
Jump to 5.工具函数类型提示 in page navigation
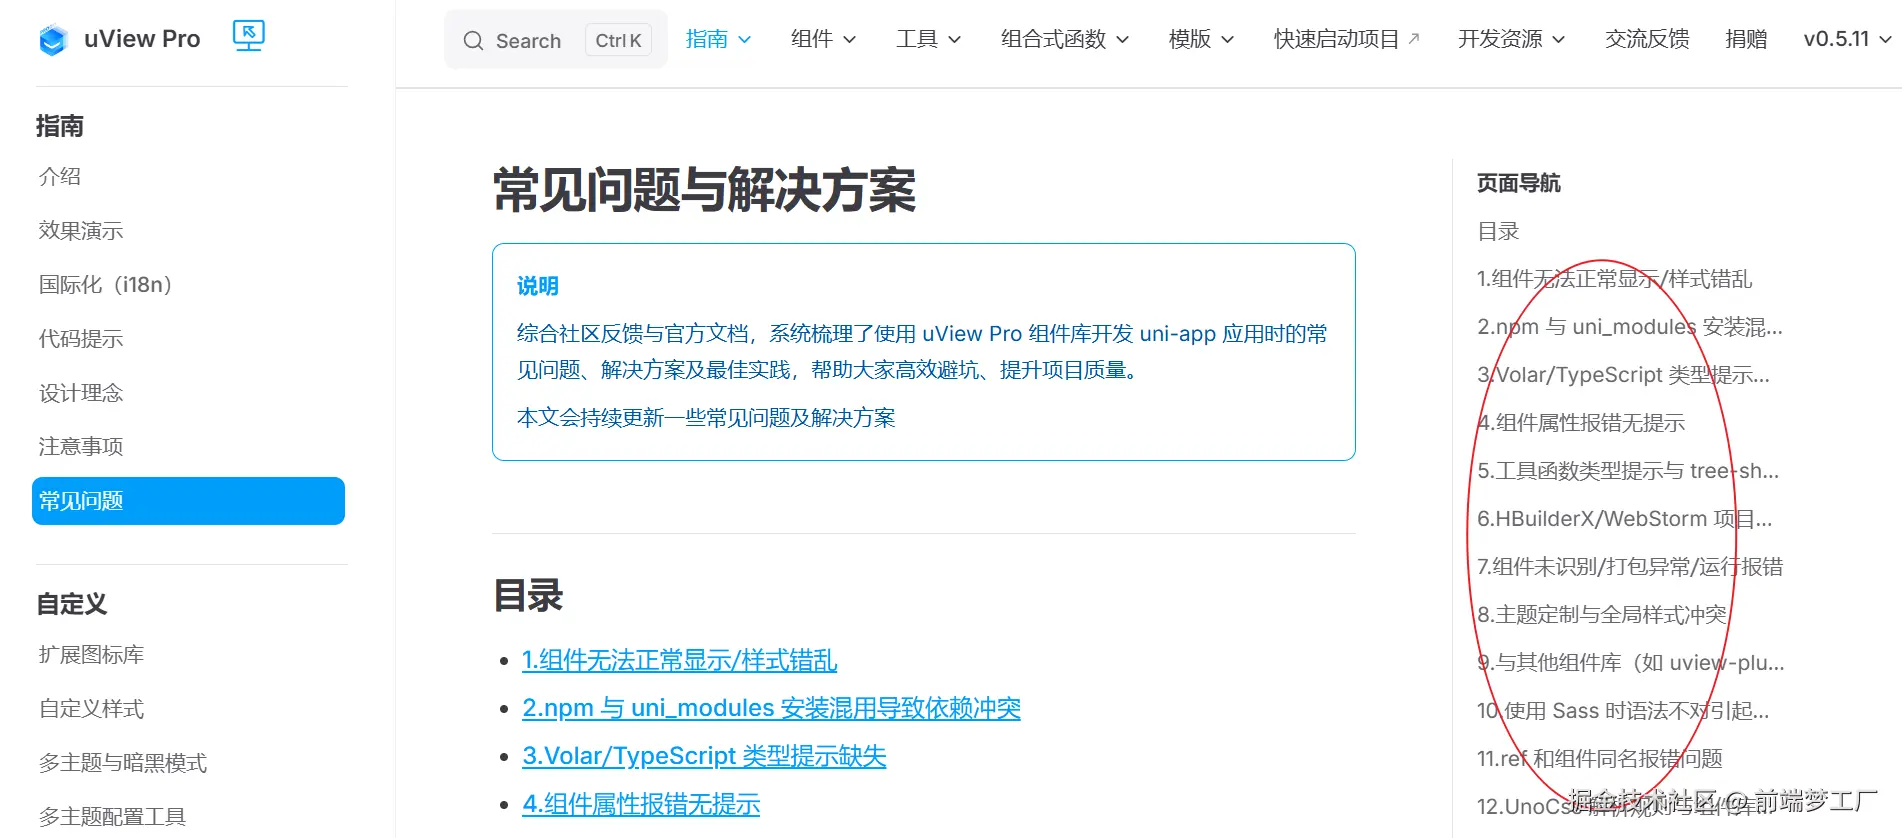click(x=1628, y=471)
